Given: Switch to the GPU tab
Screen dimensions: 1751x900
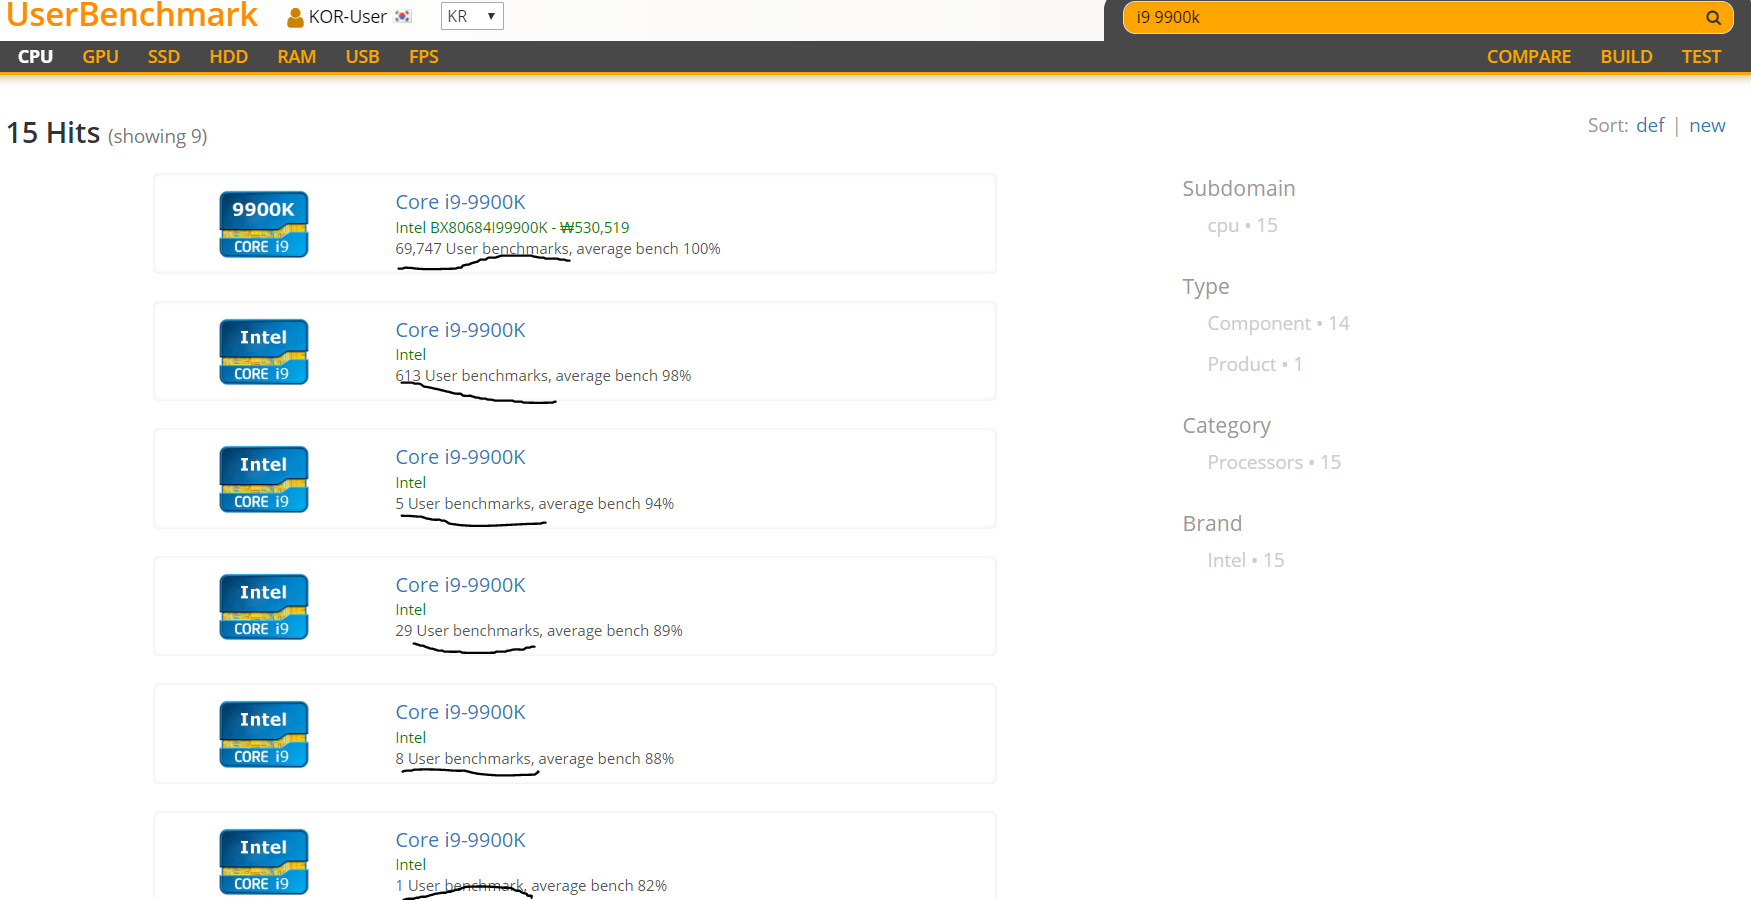Looking at the screenshot, I should pos(100,57).
